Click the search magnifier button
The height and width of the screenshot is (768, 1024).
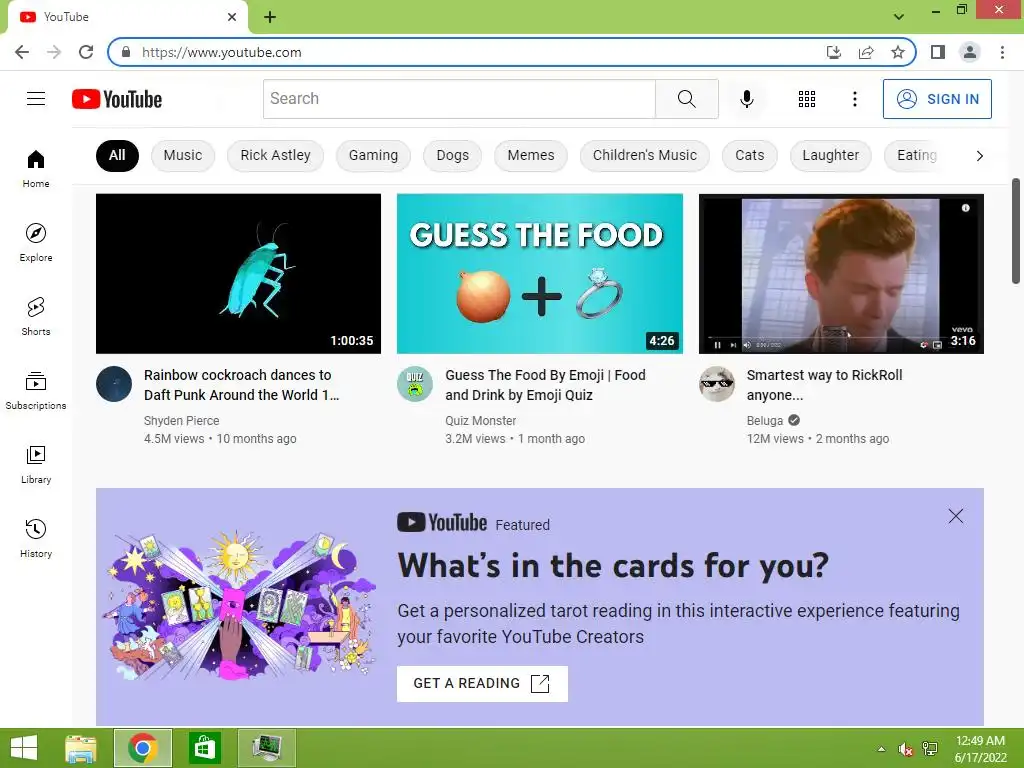tap(686, 99)
